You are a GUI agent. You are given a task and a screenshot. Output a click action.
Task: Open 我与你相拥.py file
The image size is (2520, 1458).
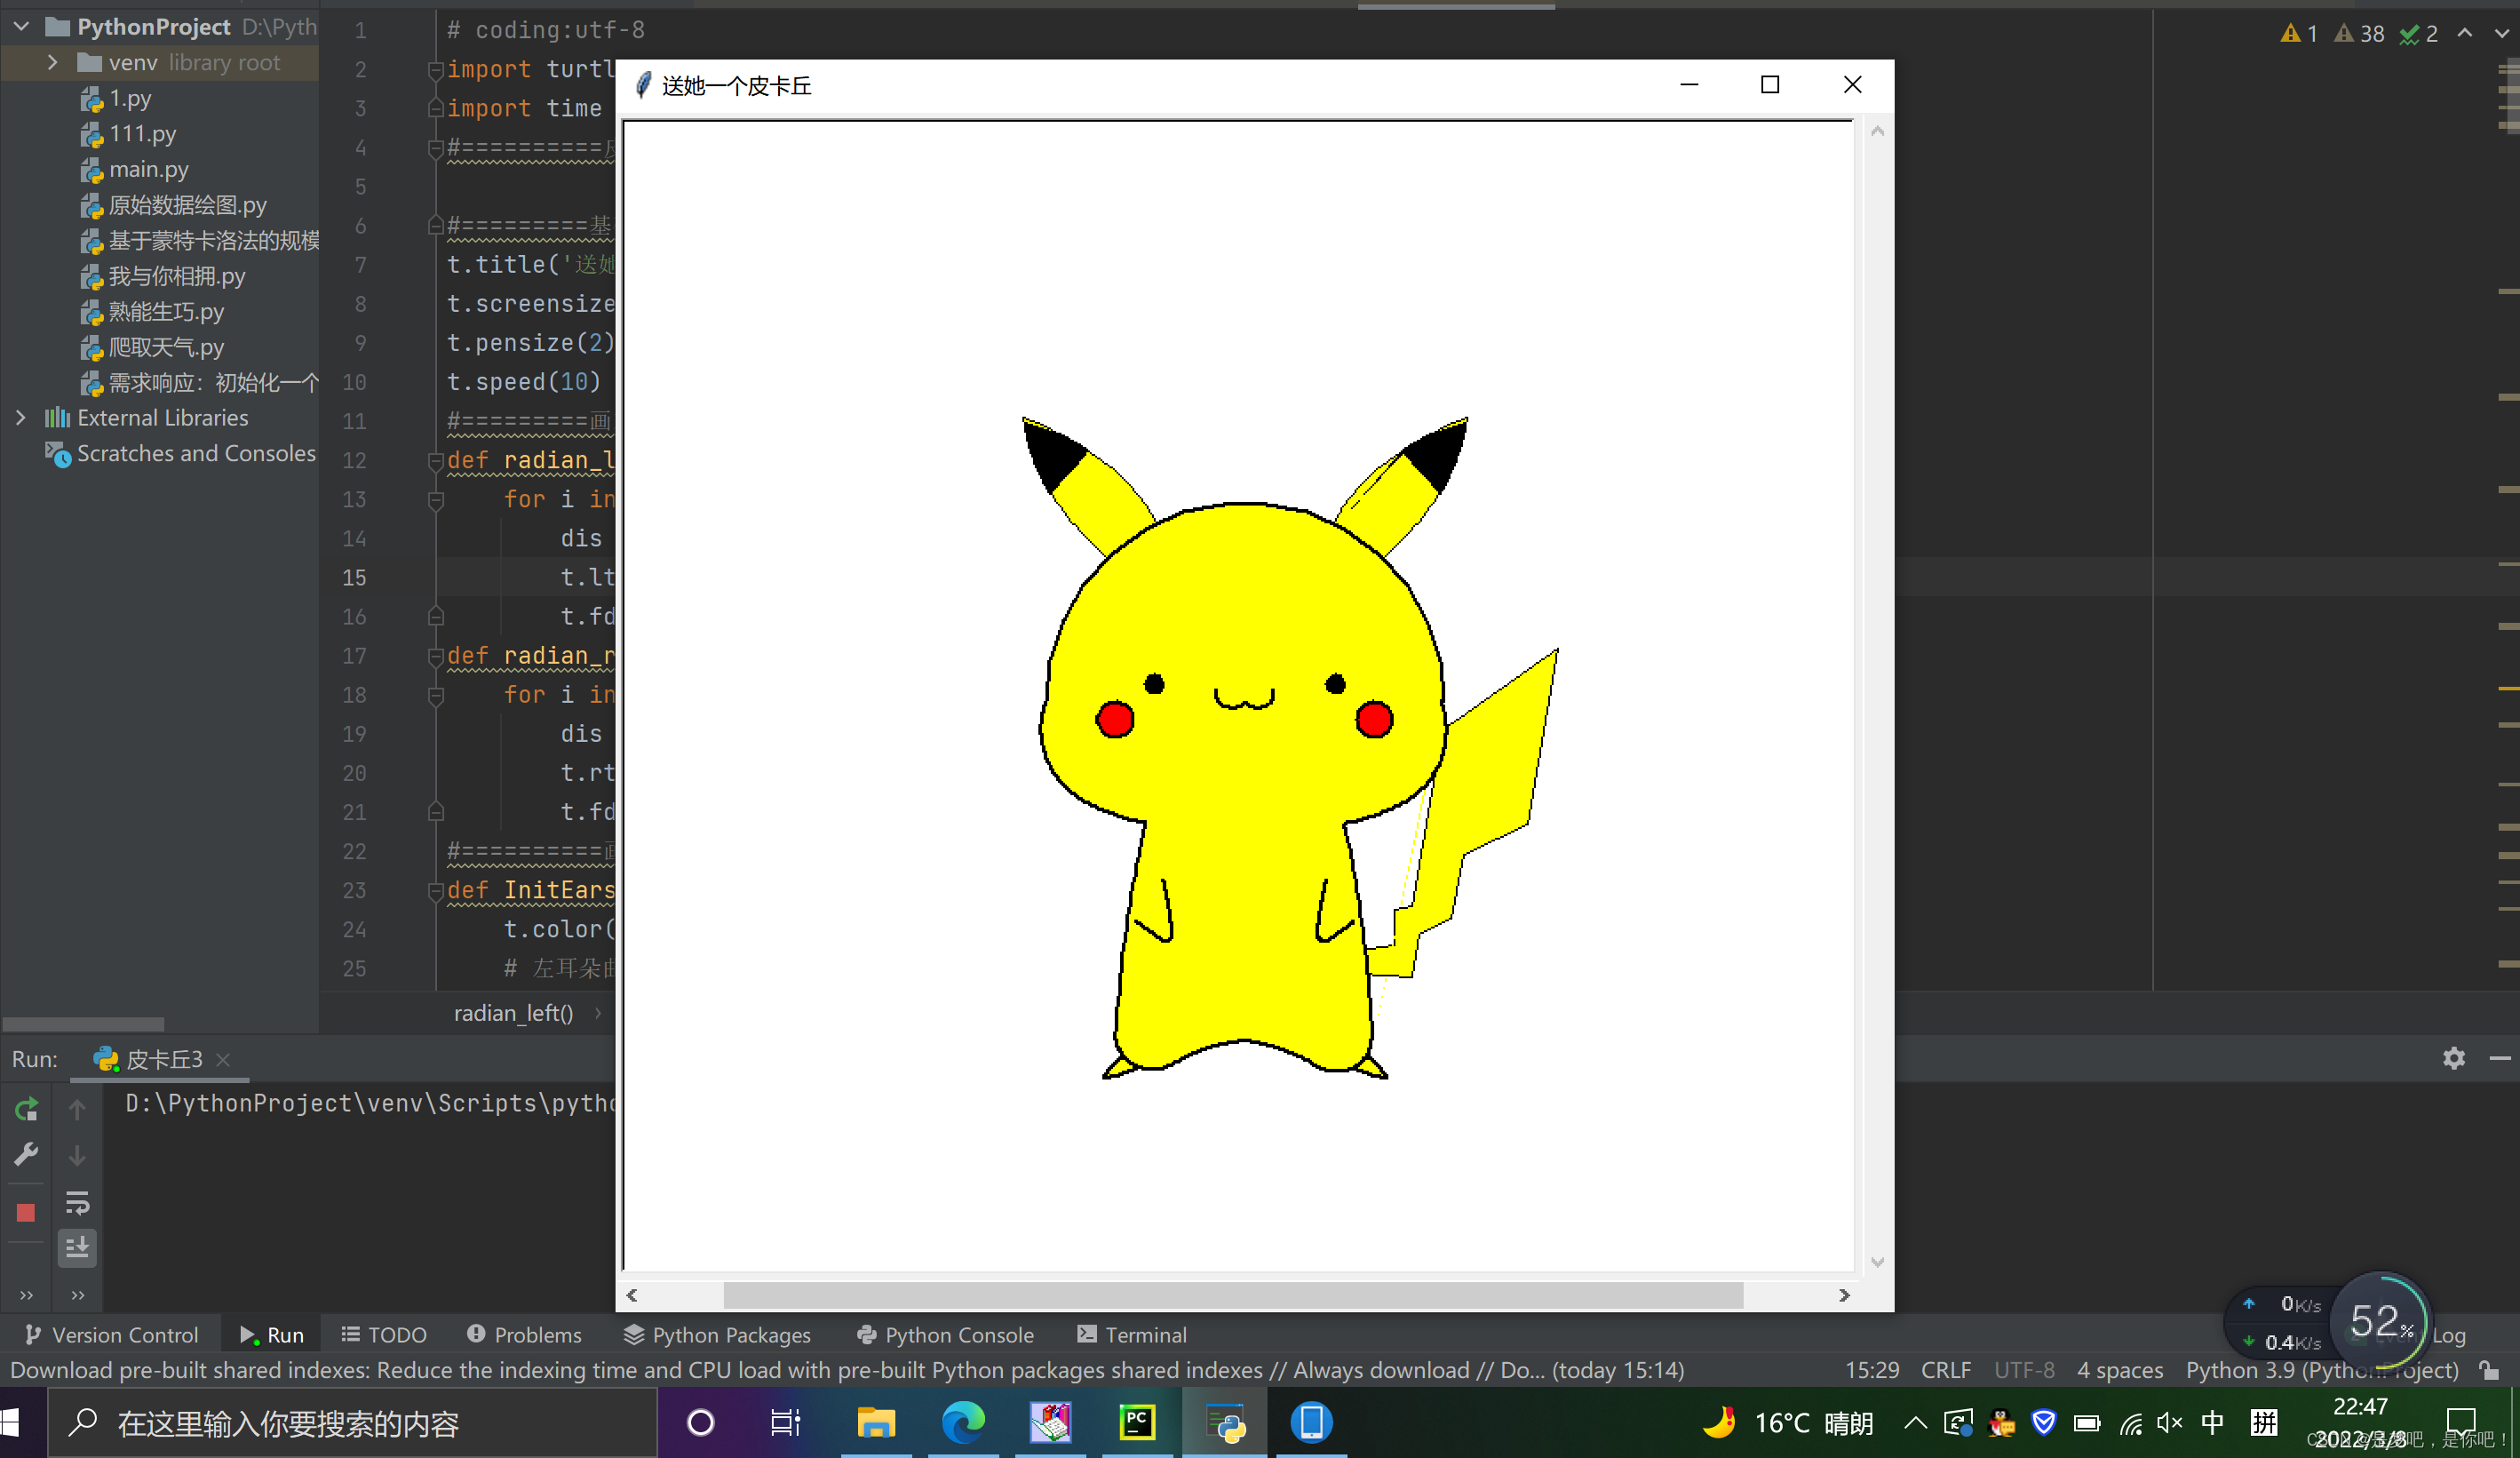point(176,276)
